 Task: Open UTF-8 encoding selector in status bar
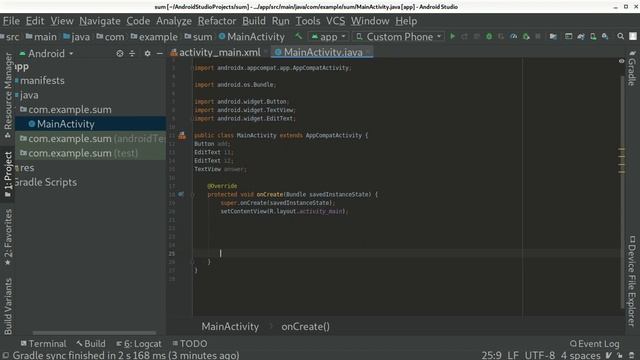[540, 355]
